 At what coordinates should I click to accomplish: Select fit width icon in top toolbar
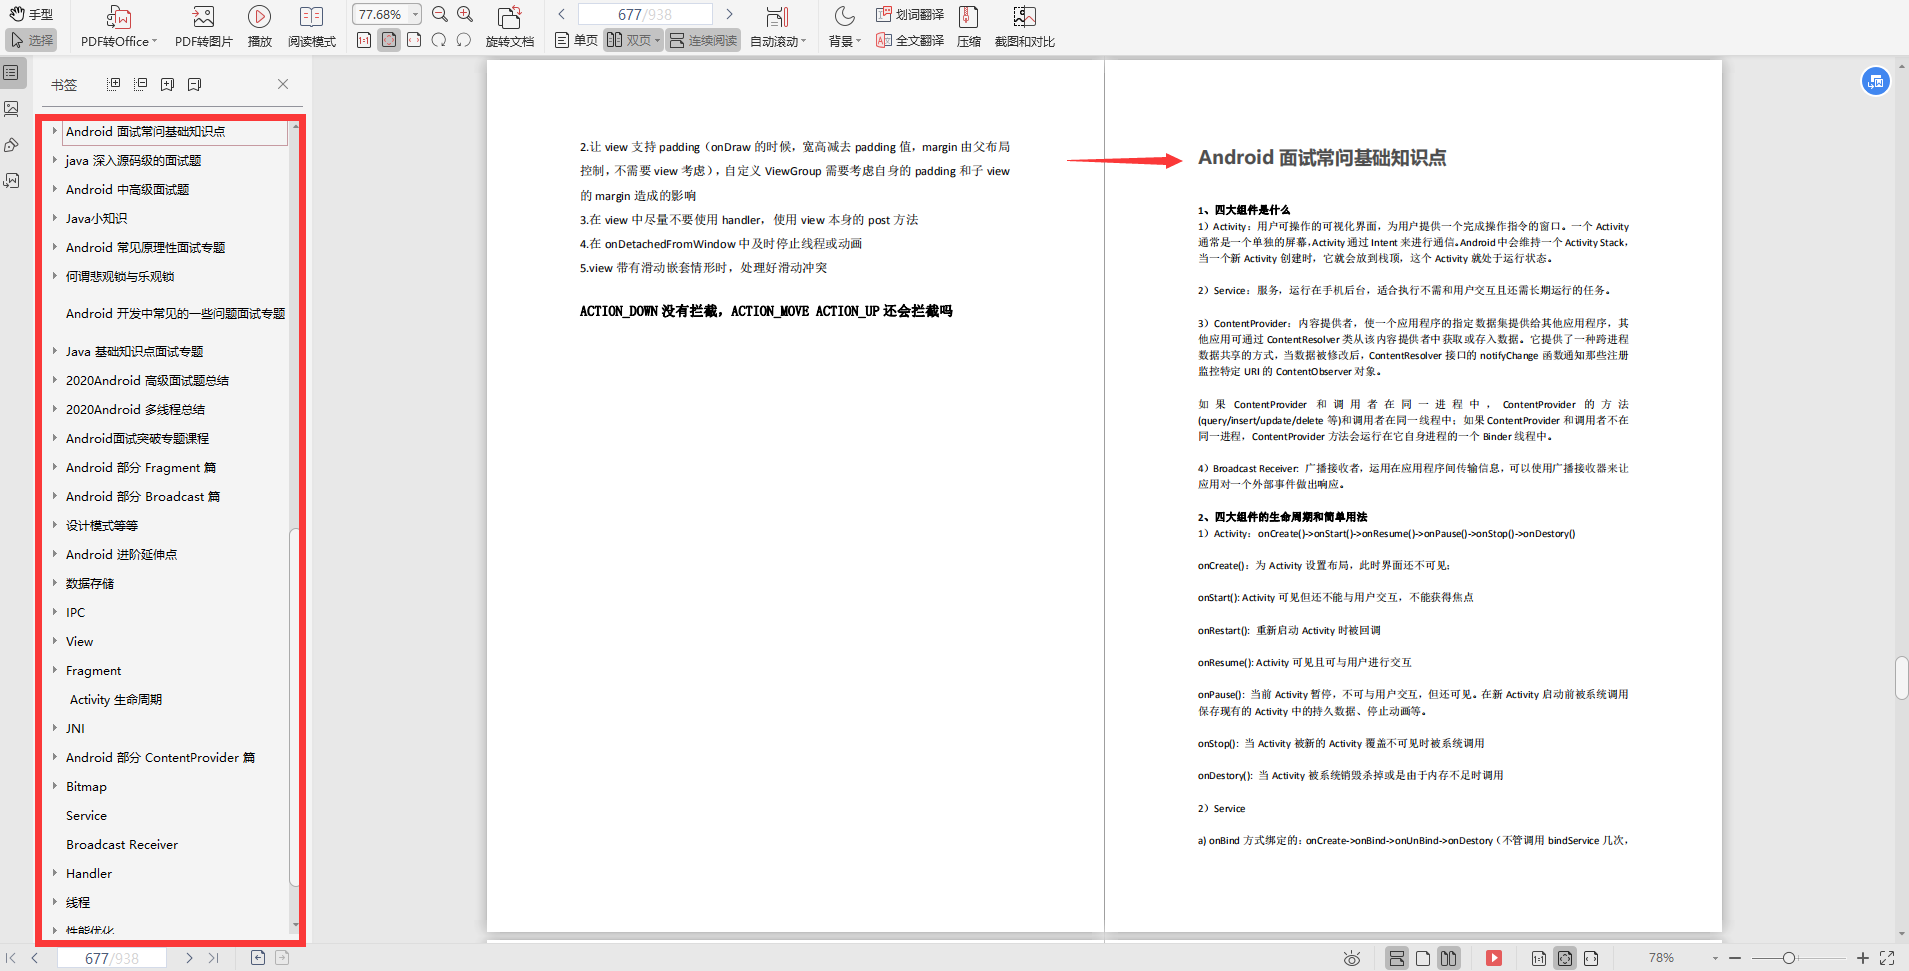414,40
